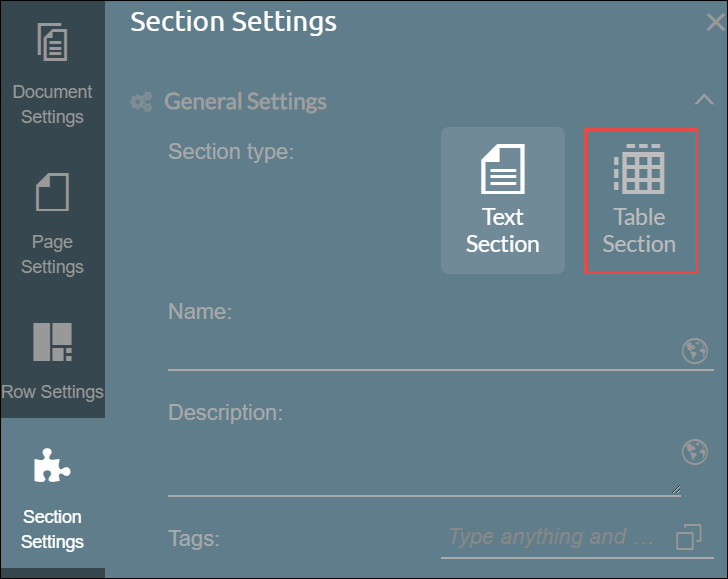Click the "Name:" field label
This screenshot has height=579, width=728.
pos(200,311)
